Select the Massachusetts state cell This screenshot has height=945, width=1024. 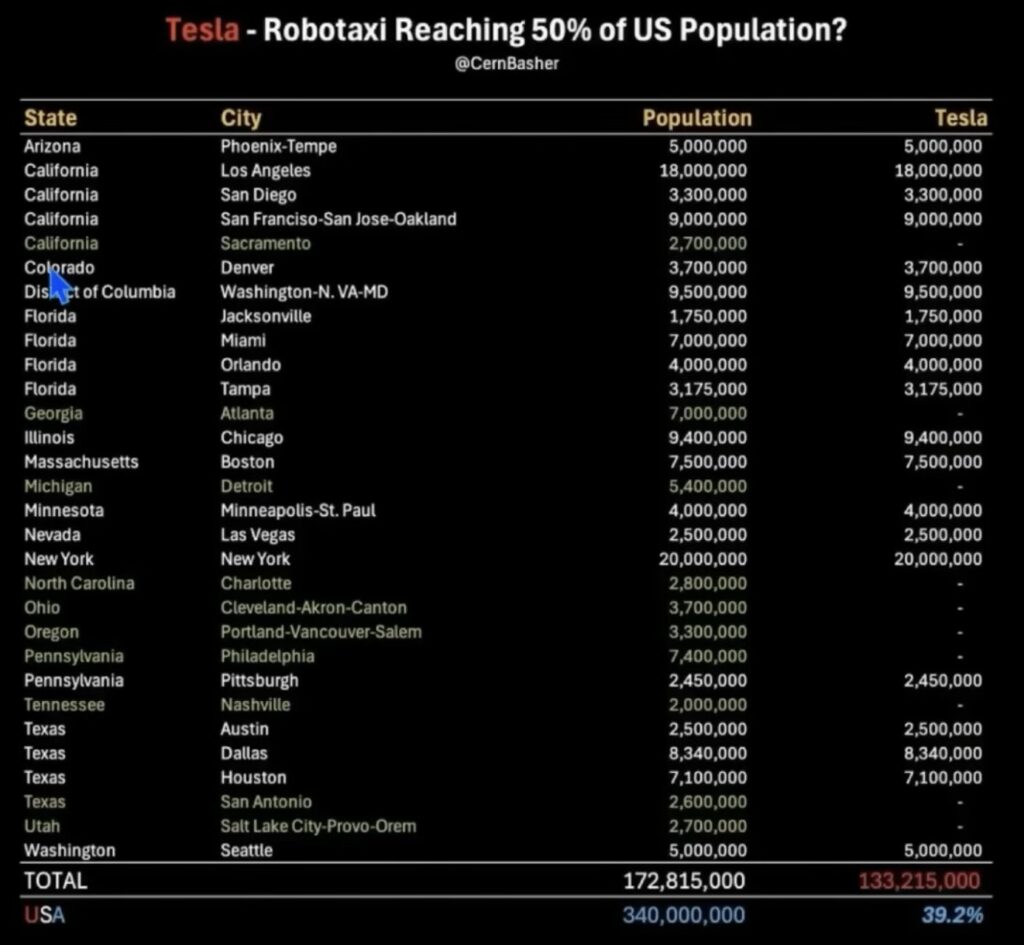(x=81, y=462)
